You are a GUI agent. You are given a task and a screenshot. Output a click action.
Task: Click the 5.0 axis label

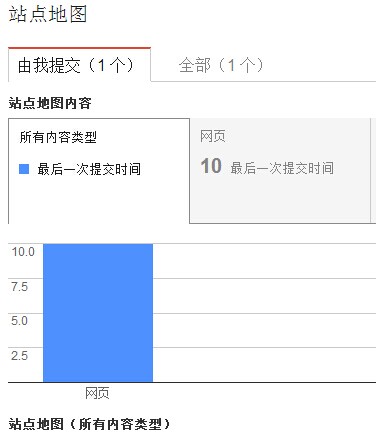pos(19,321)
